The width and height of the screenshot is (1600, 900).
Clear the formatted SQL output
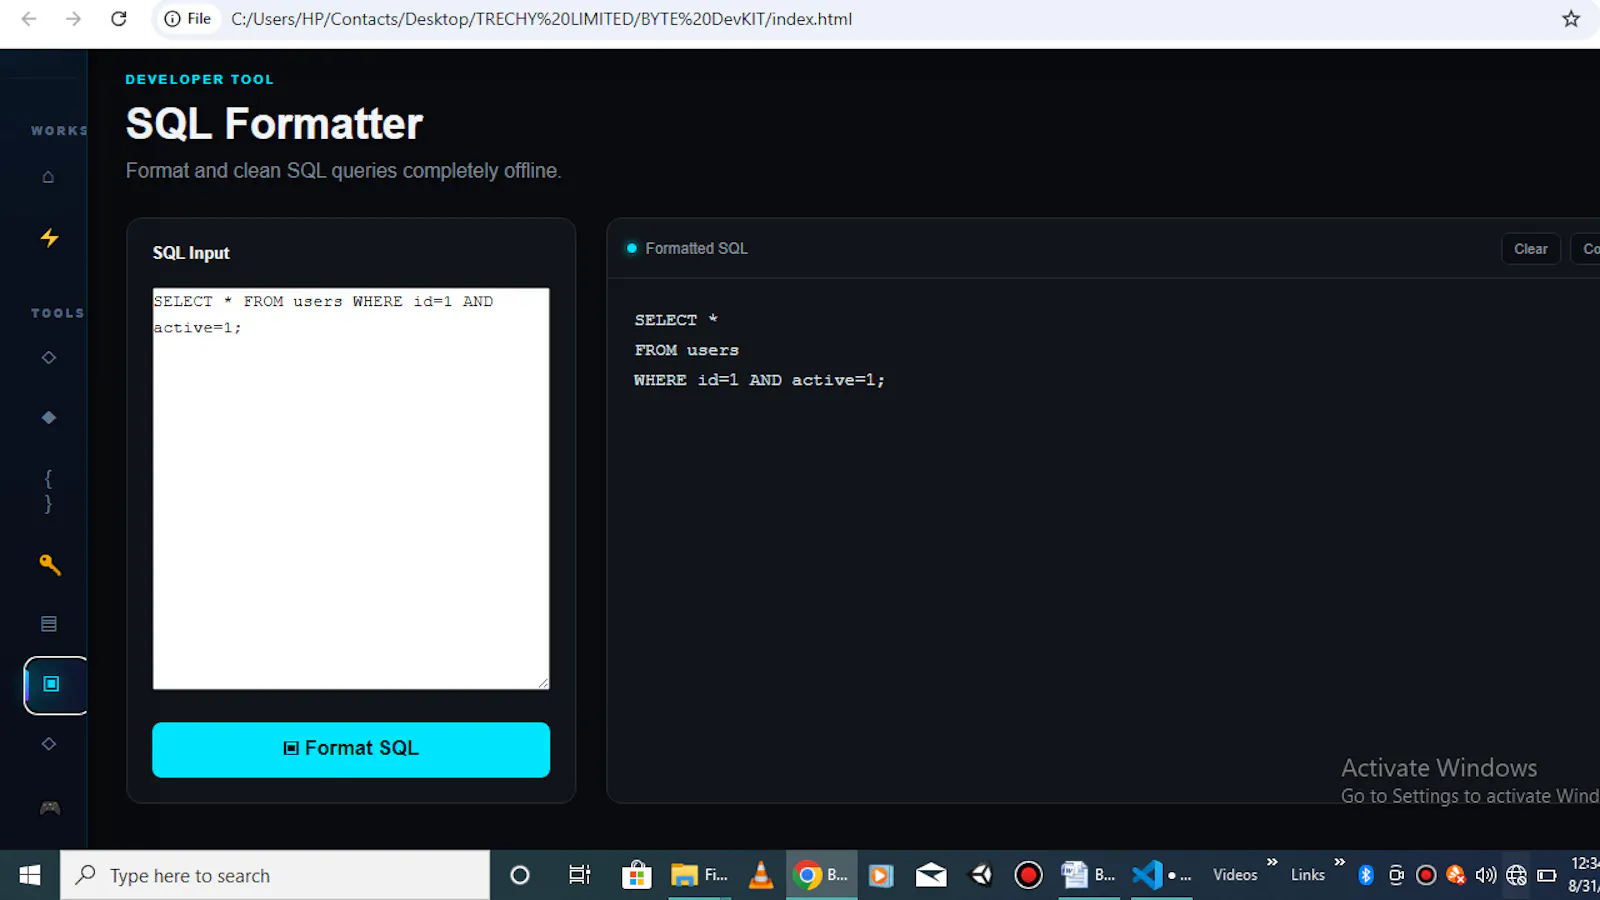tap(1530, 249)
